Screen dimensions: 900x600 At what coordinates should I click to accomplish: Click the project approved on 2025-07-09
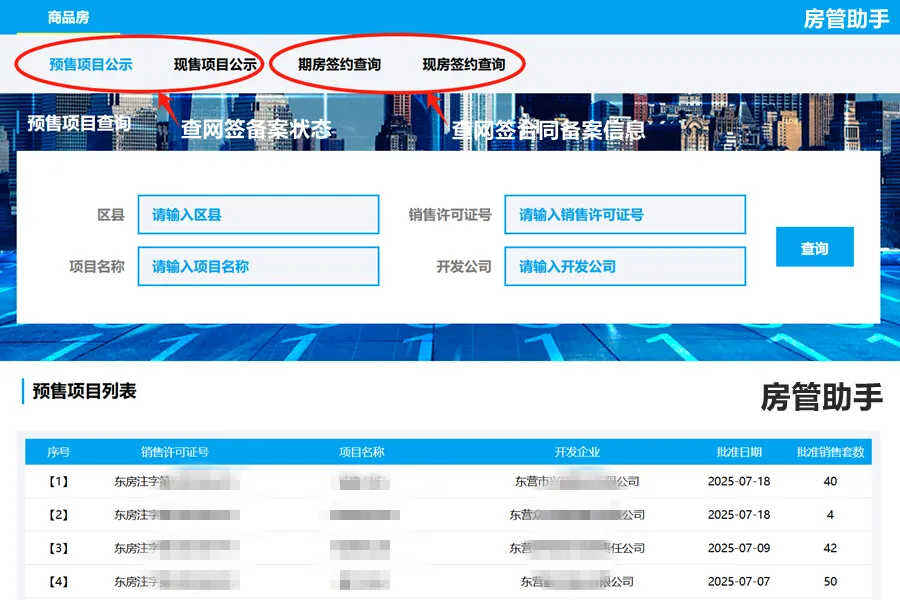(x=450, y=548)
